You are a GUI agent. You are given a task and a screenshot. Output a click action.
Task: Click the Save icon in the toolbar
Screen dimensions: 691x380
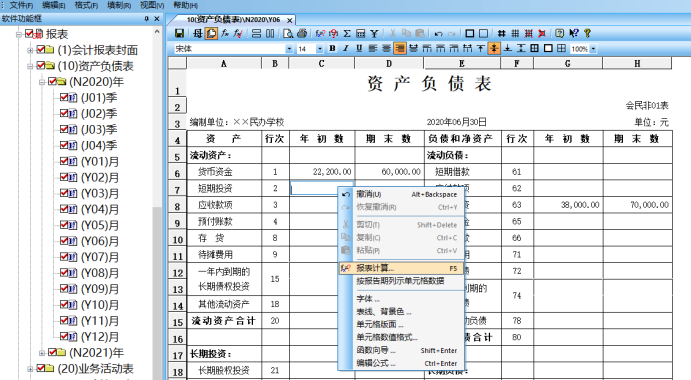click(x=179, y=34)
